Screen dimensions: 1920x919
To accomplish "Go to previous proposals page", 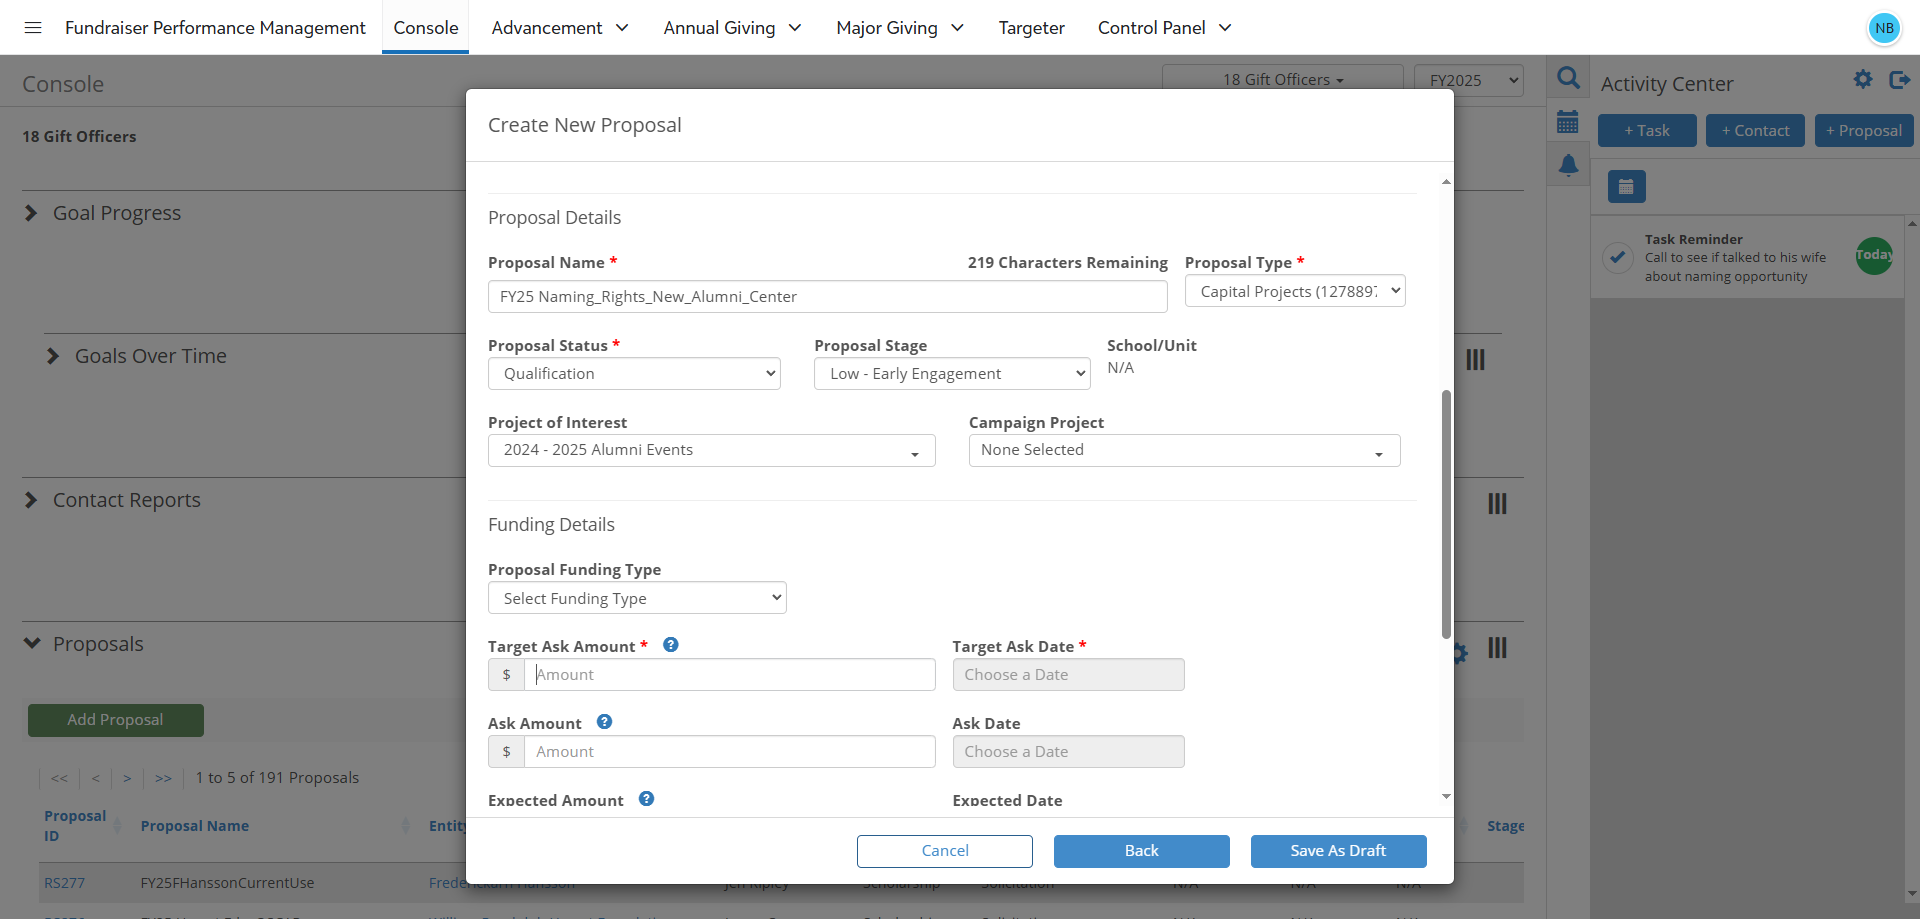I will (95, 778).
